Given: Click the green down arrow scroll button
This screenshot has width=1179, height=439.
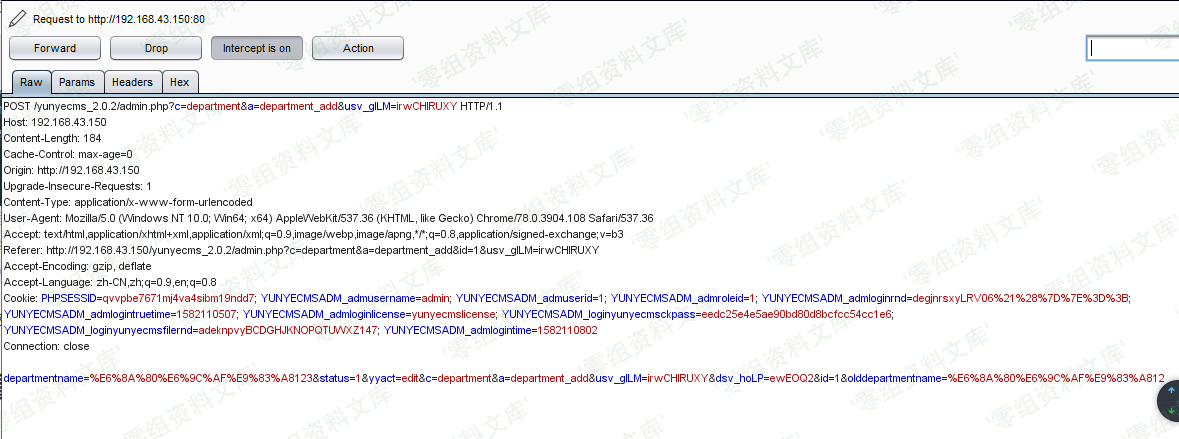Looking at the screenshot, I should tap(1170, 411).
